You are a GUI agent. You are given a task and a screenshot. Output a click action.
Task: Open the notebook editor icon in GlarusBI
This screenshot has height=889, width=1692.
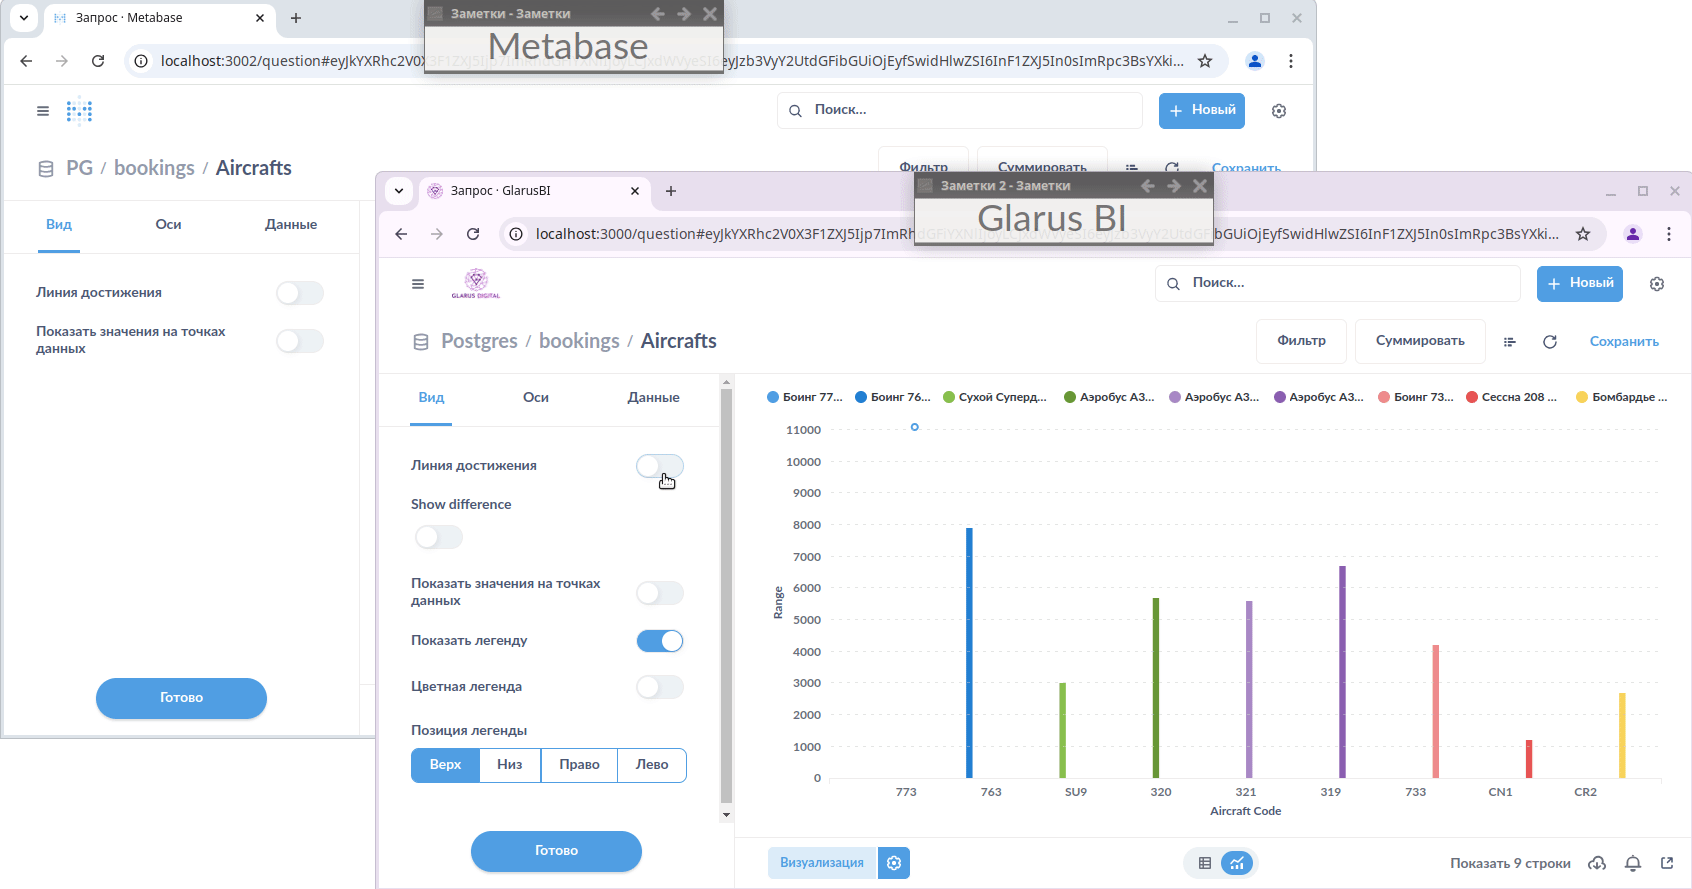point(1509,342)
